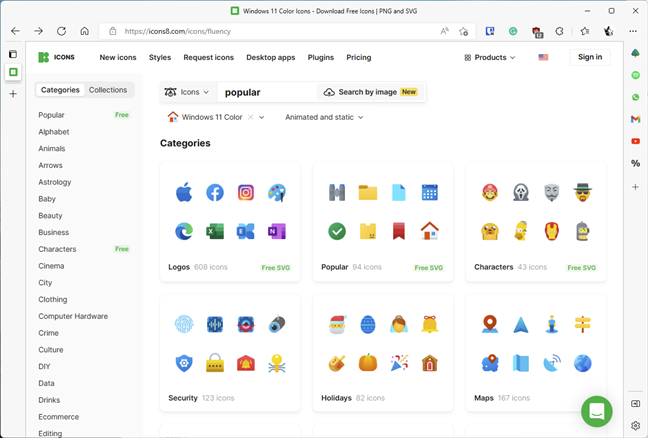
Task: Click the Scream ghost mask icon
Action: point(521,192)
